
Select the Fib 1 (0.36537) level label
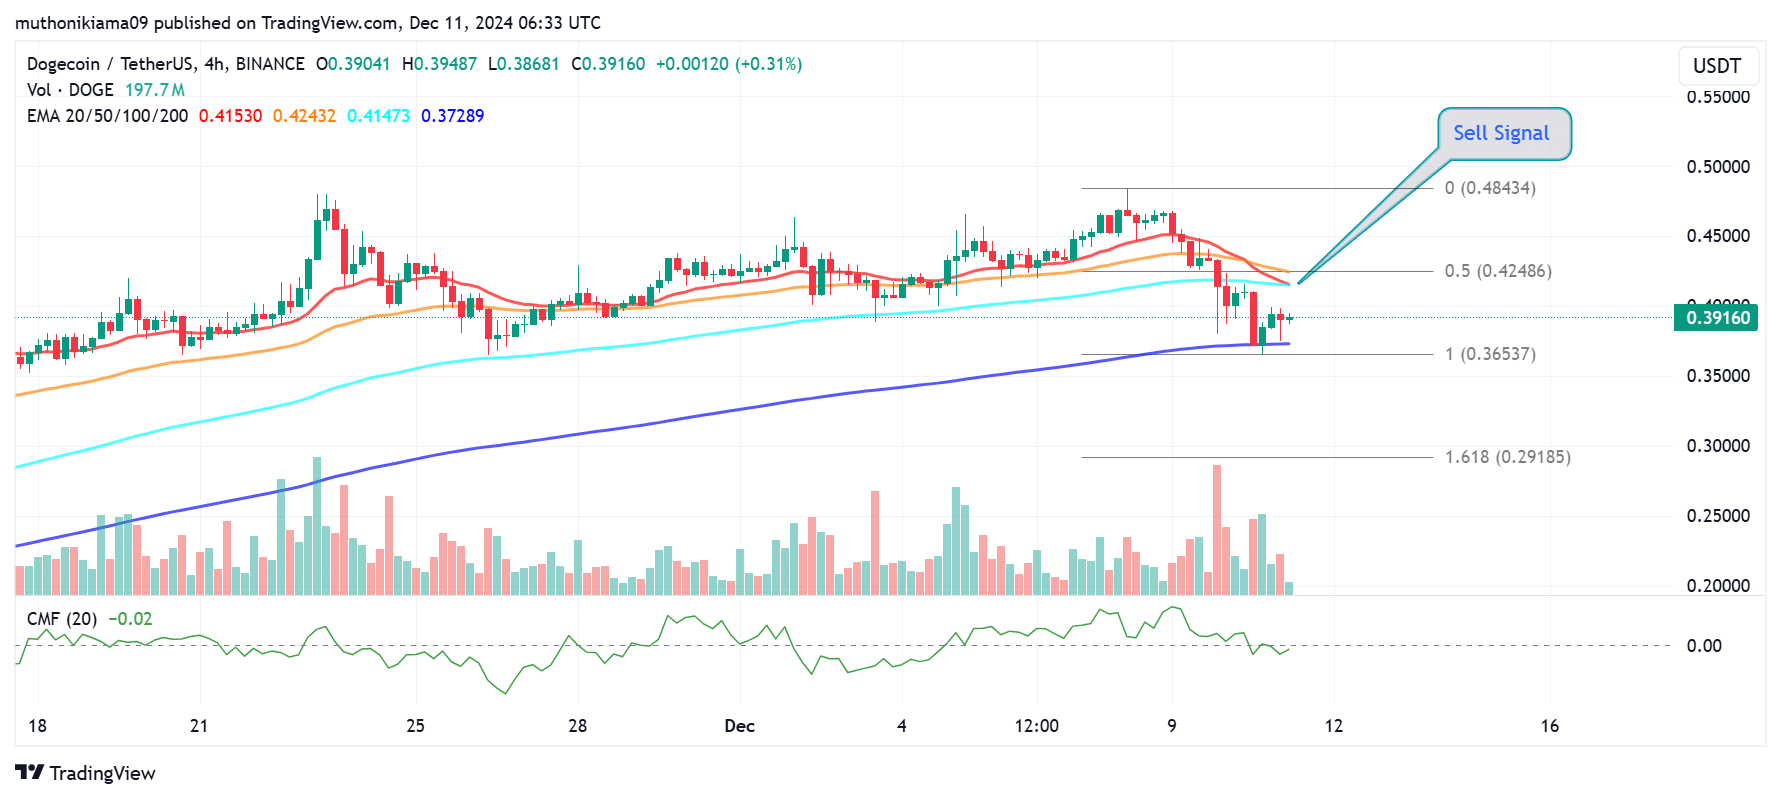pos(1489,354)
